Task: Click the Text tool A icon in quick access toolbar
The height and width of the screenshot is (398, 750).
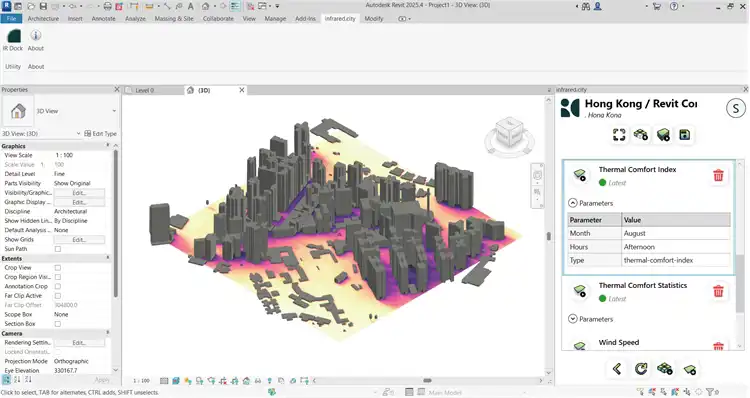Action: [x=190, y=6]
